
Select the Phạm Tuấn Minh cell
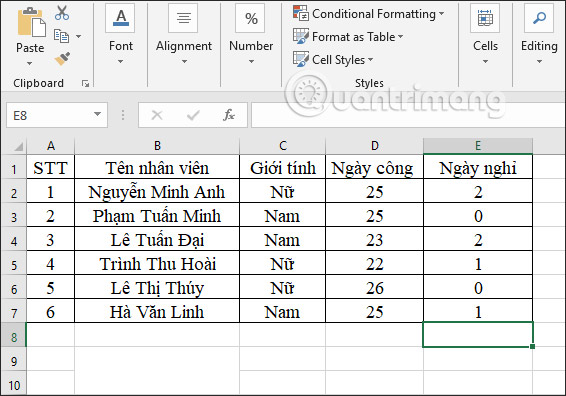pyautogui.click(x=157, y=216)
